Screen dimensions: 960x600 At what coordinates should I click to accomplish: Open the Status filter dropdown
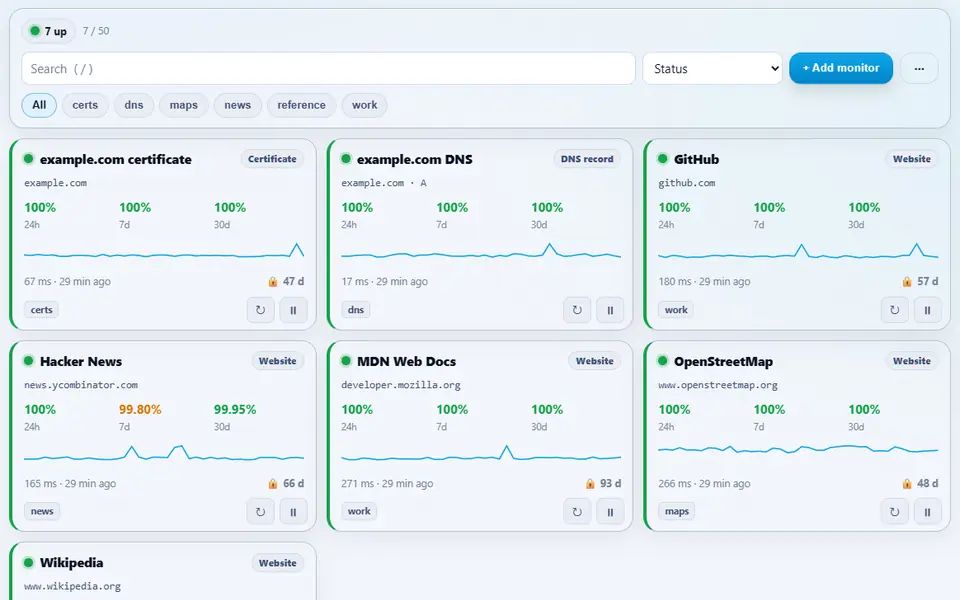click(713, 69)
